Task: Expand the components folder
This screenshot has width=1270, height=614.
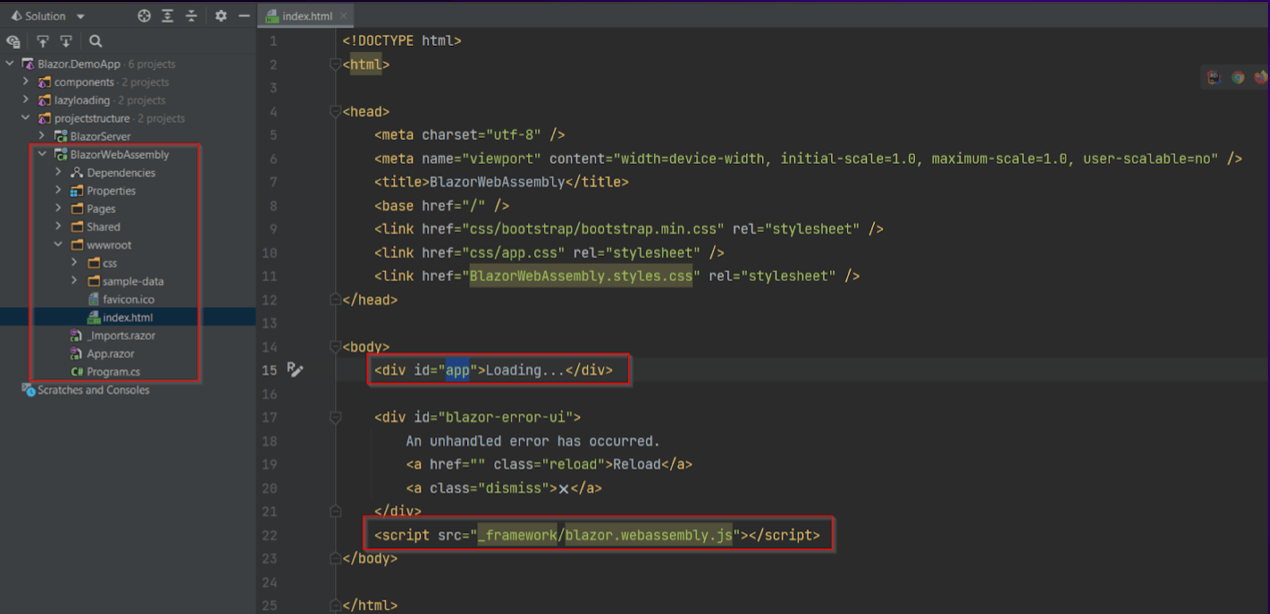Action: point(26,82)
